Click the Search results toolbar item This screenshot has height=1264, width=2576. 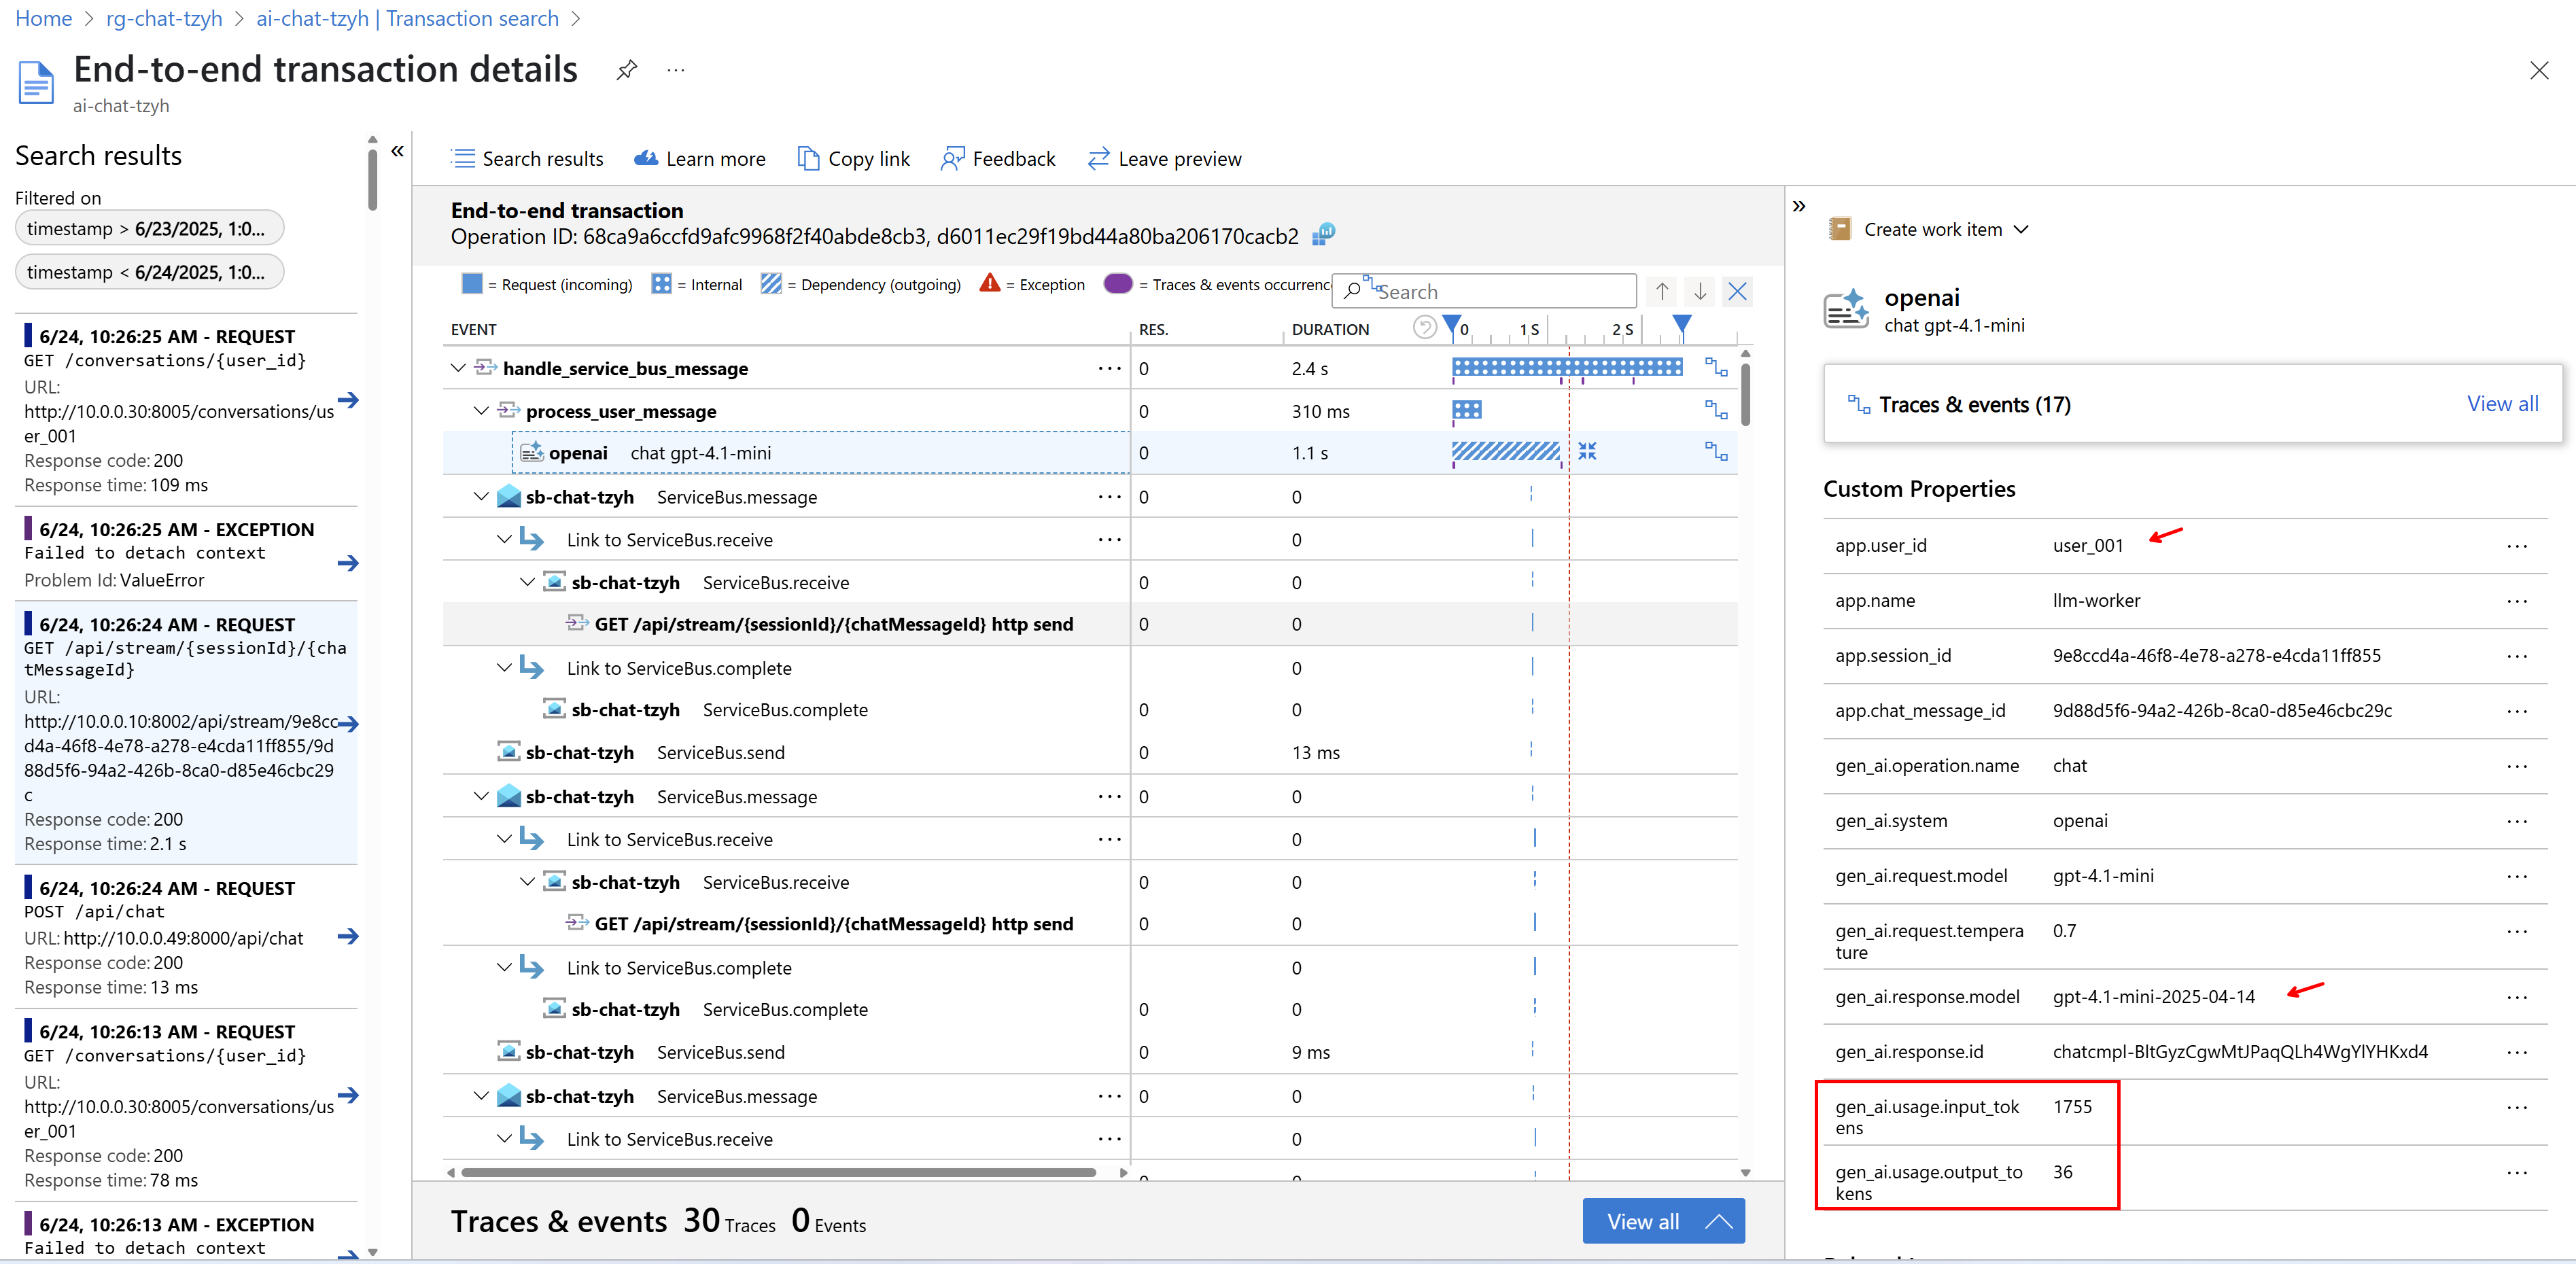(x=527, y=159)
